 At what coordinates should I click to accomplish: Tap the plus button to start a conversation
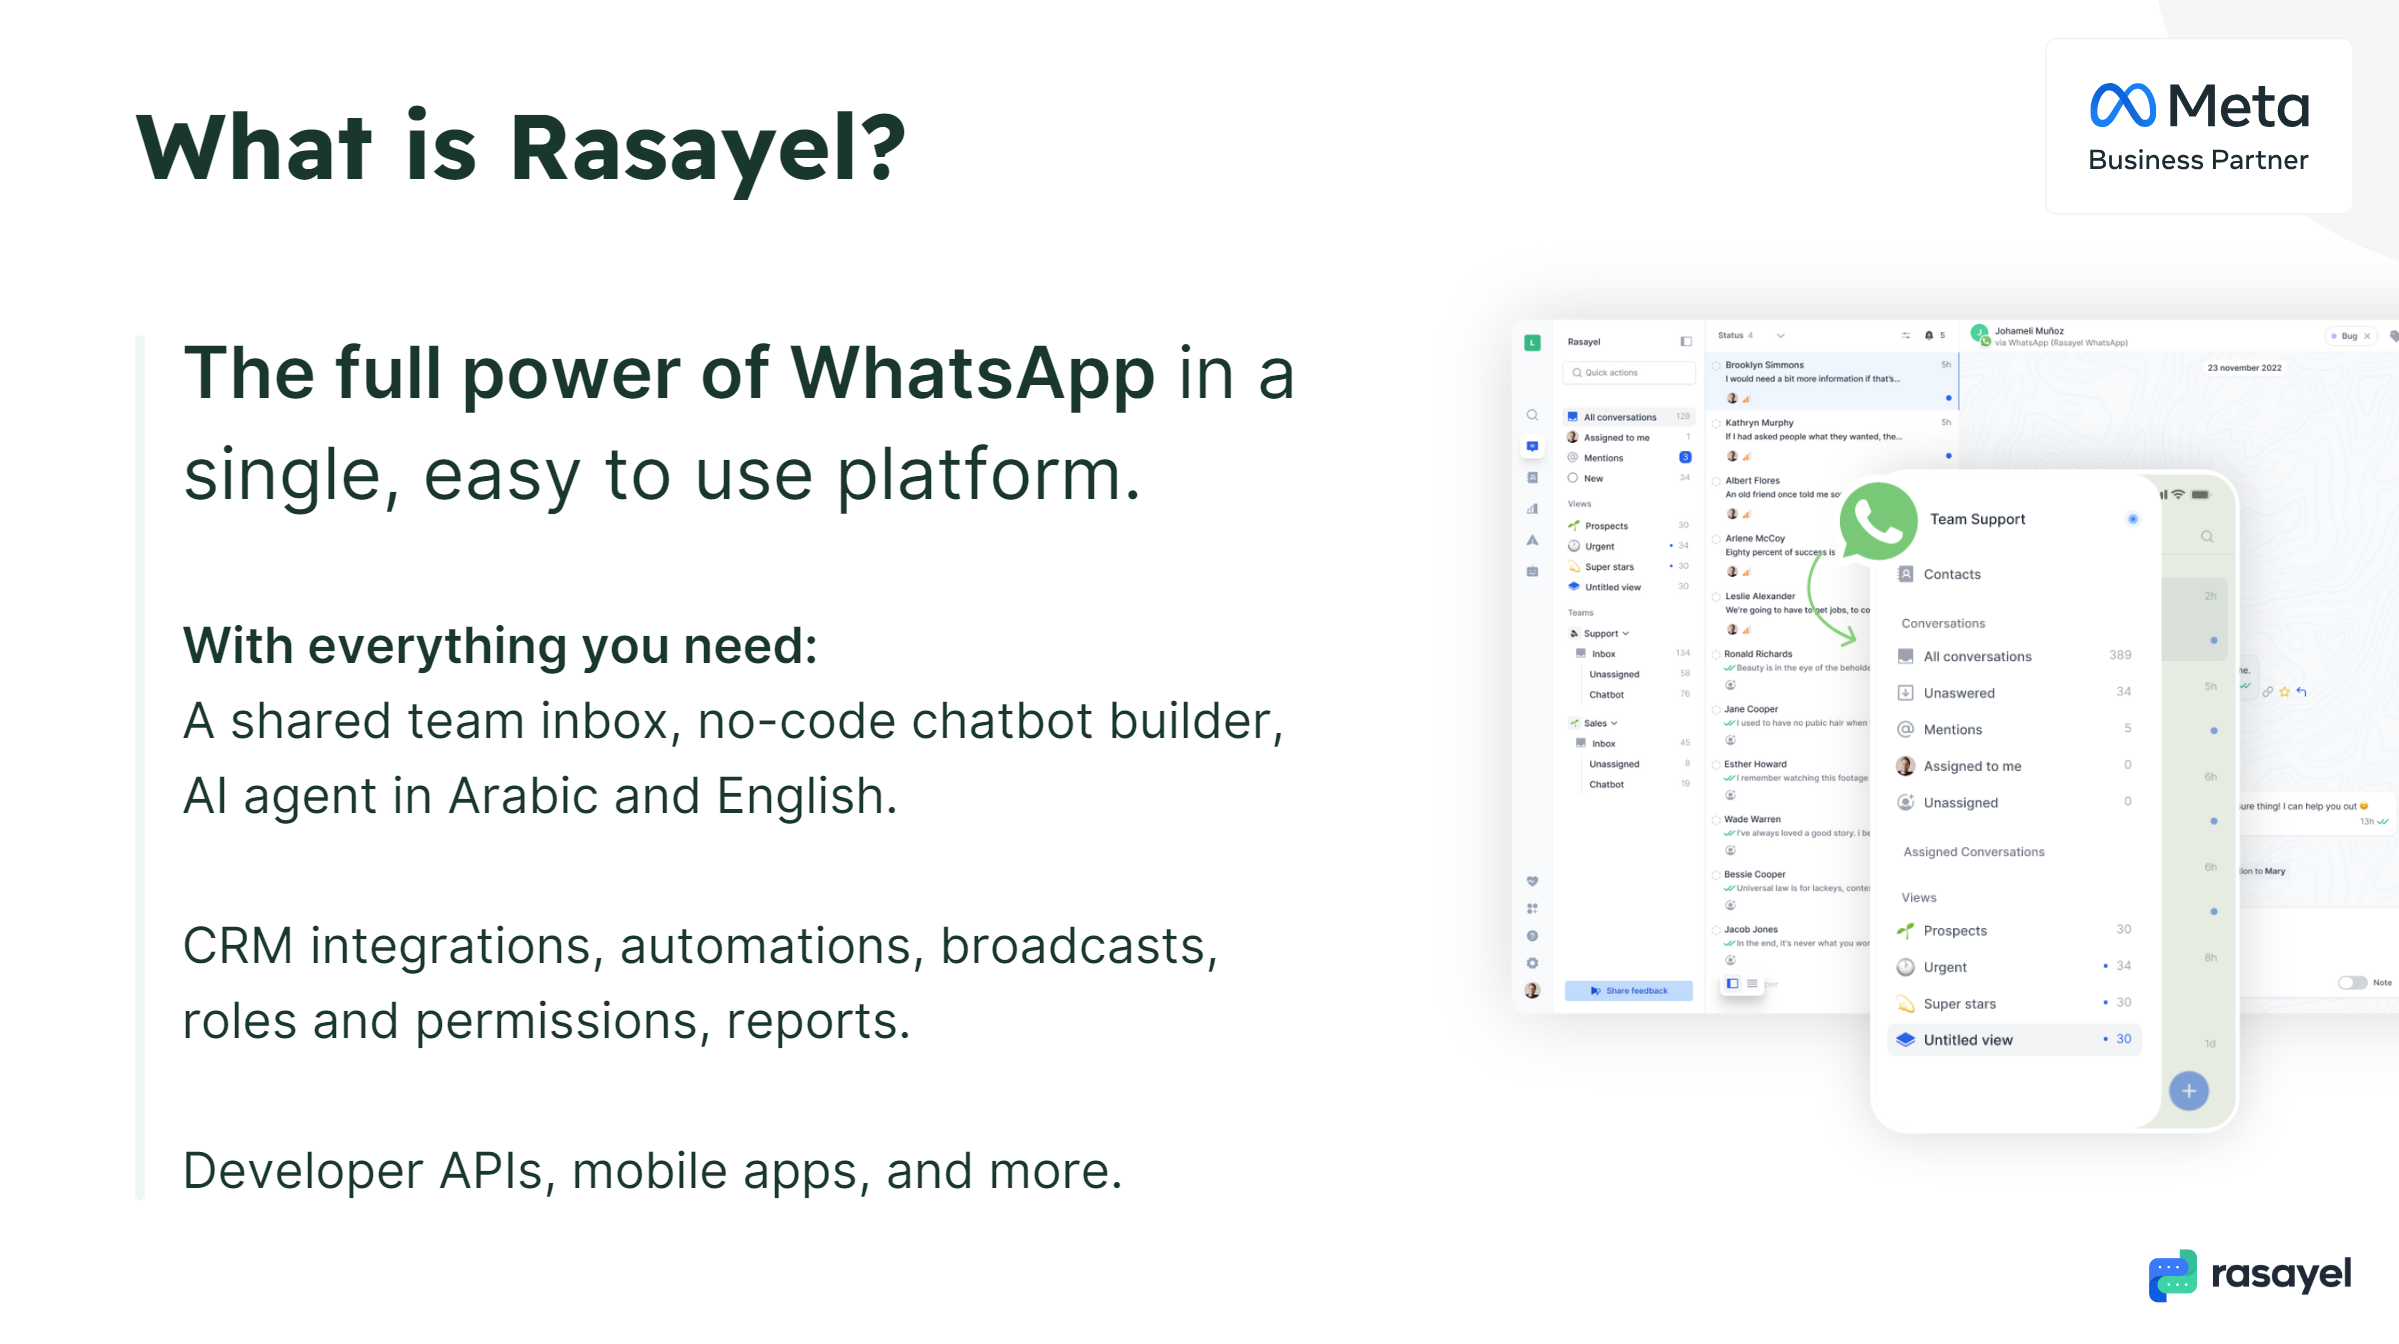2189,1091
